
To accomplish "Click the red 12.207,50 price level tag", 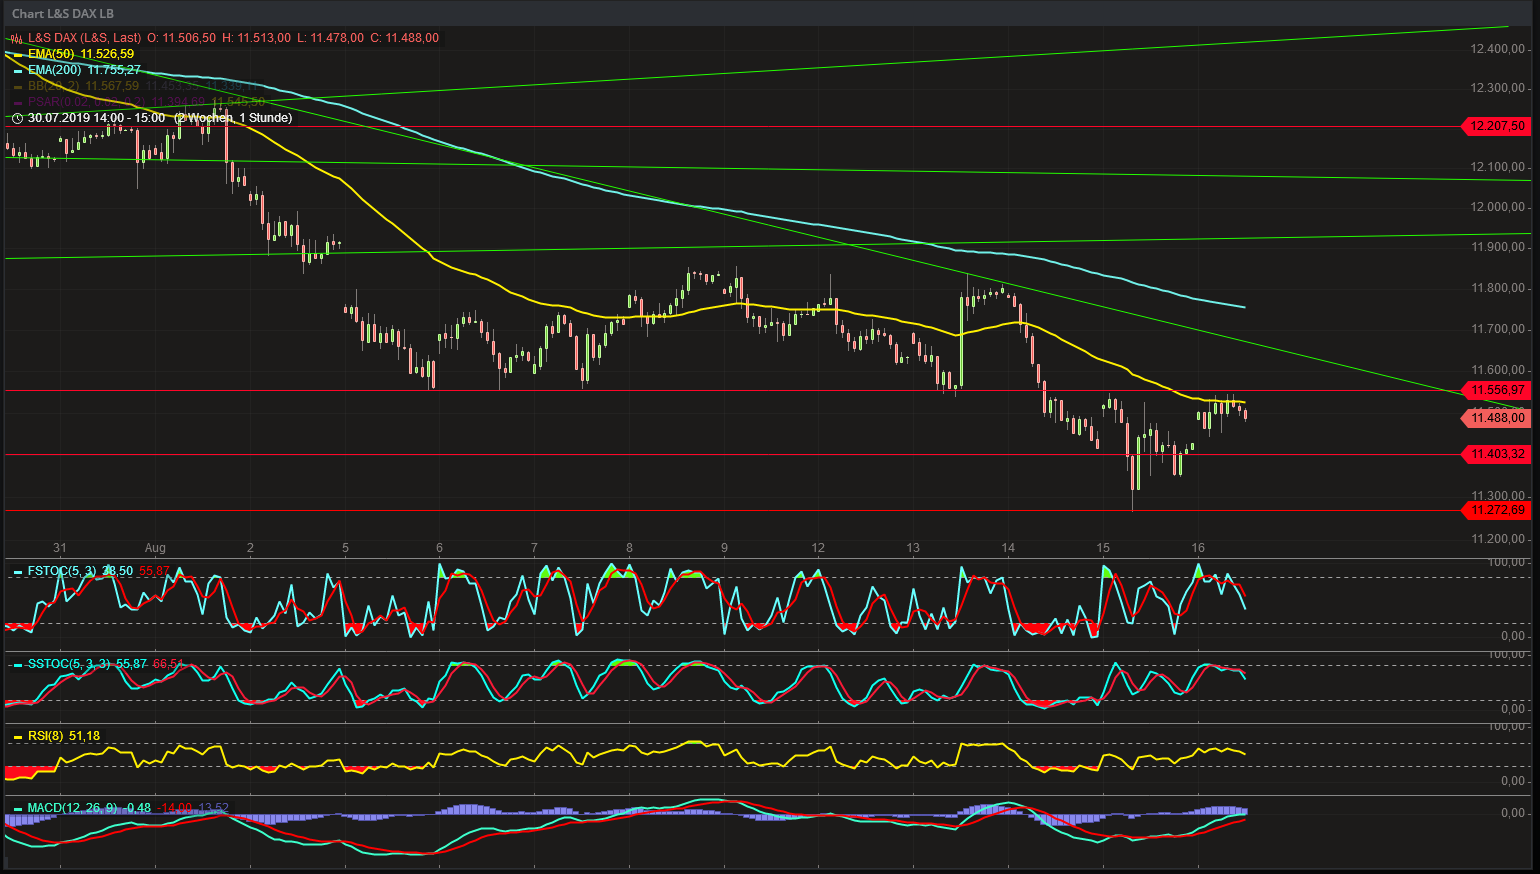I will pos(1497,126).
